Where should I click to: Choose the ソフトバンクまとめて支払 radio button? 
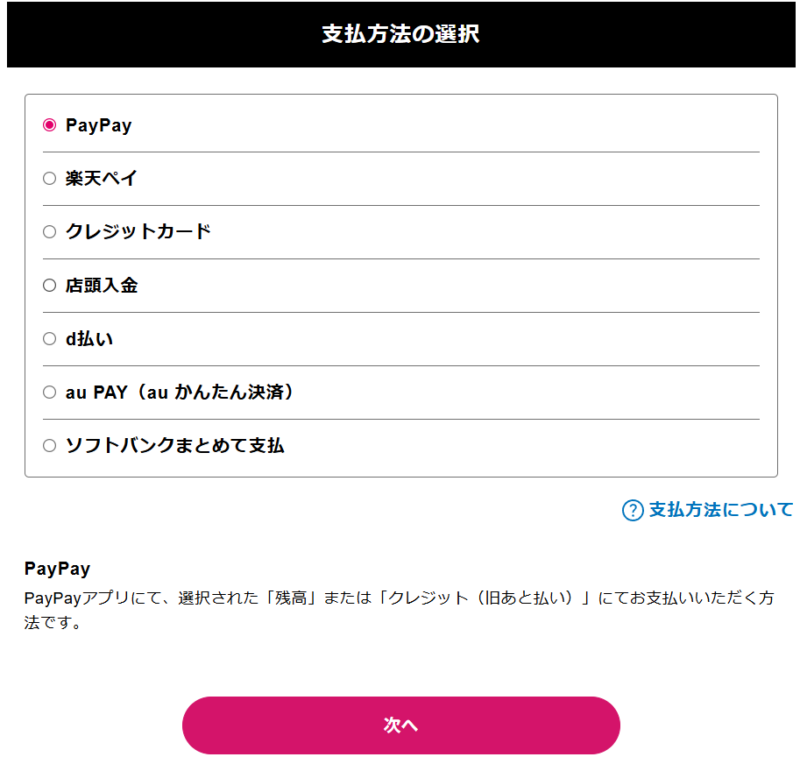tap(49, 446)
